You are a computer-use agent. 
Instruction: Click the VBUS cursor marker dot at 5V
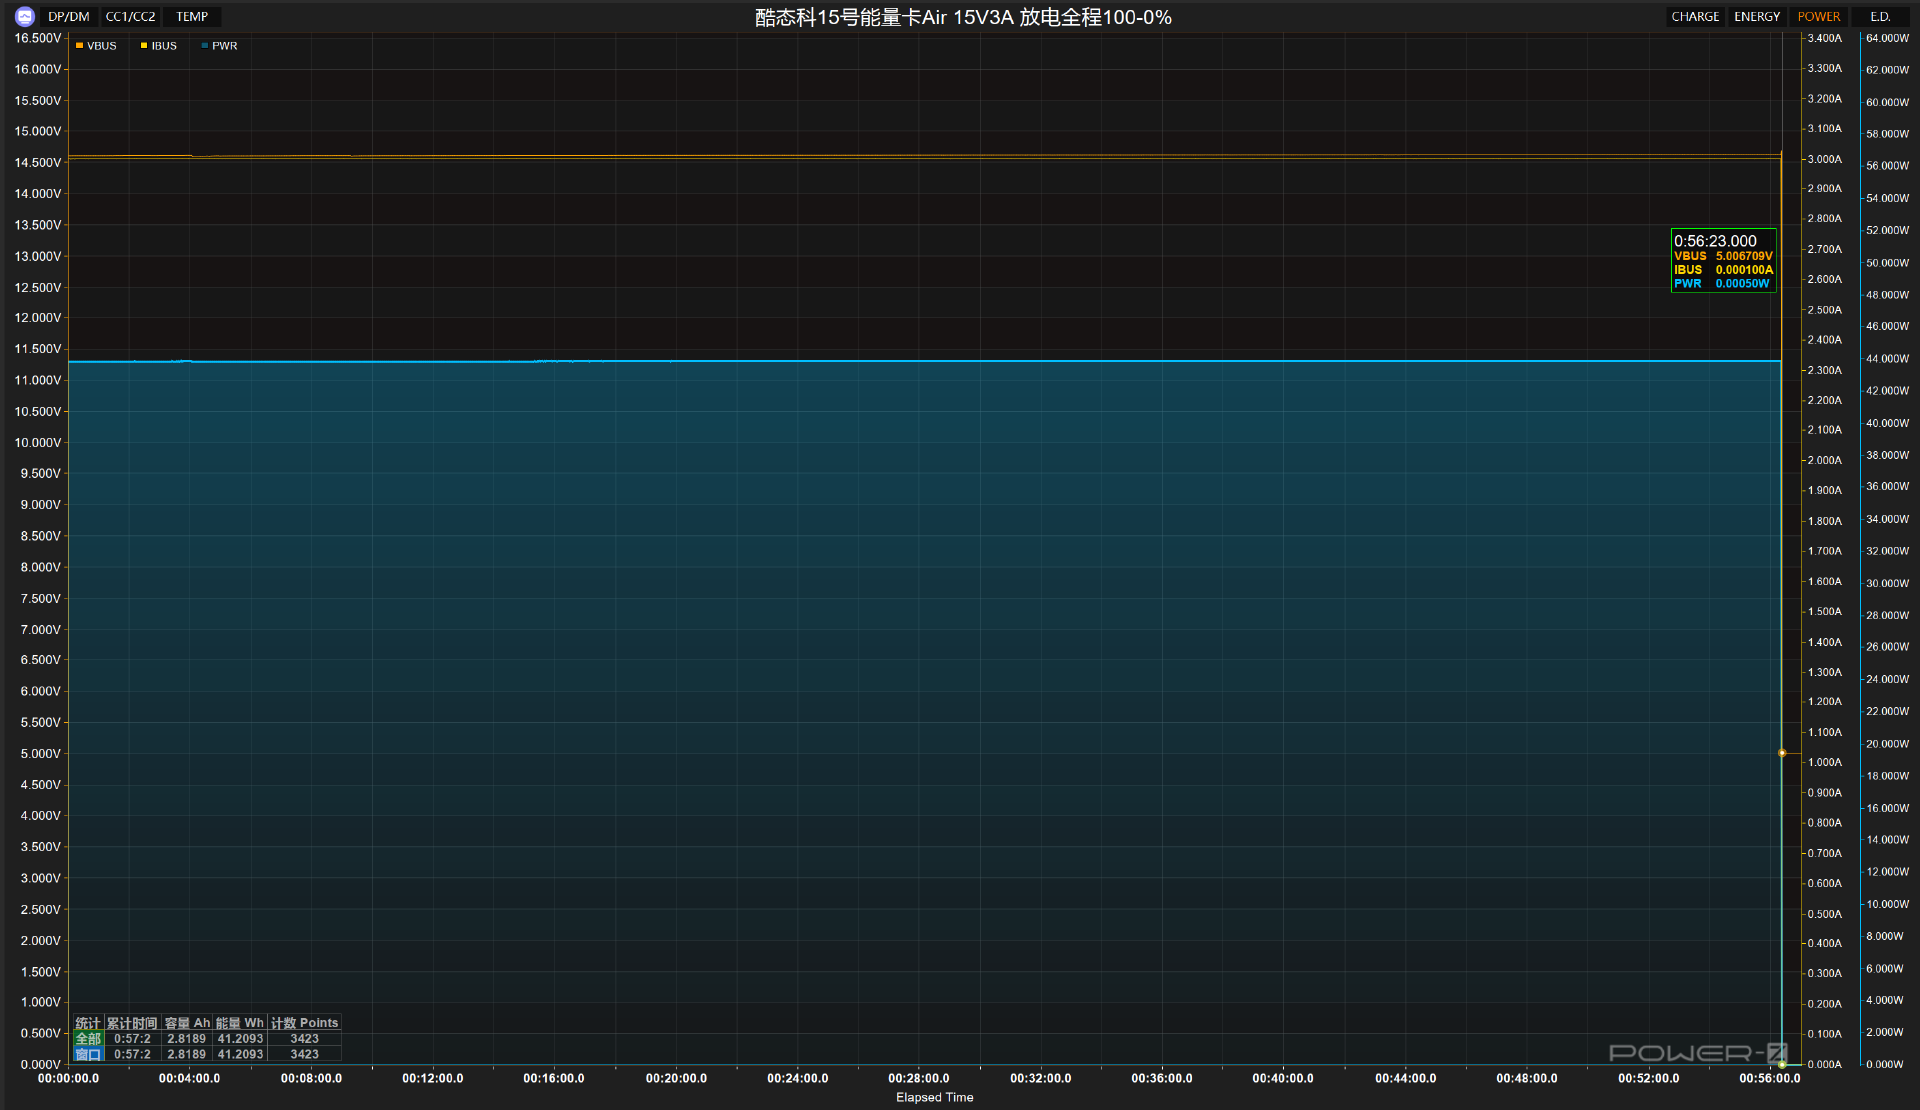point(1782,753)
